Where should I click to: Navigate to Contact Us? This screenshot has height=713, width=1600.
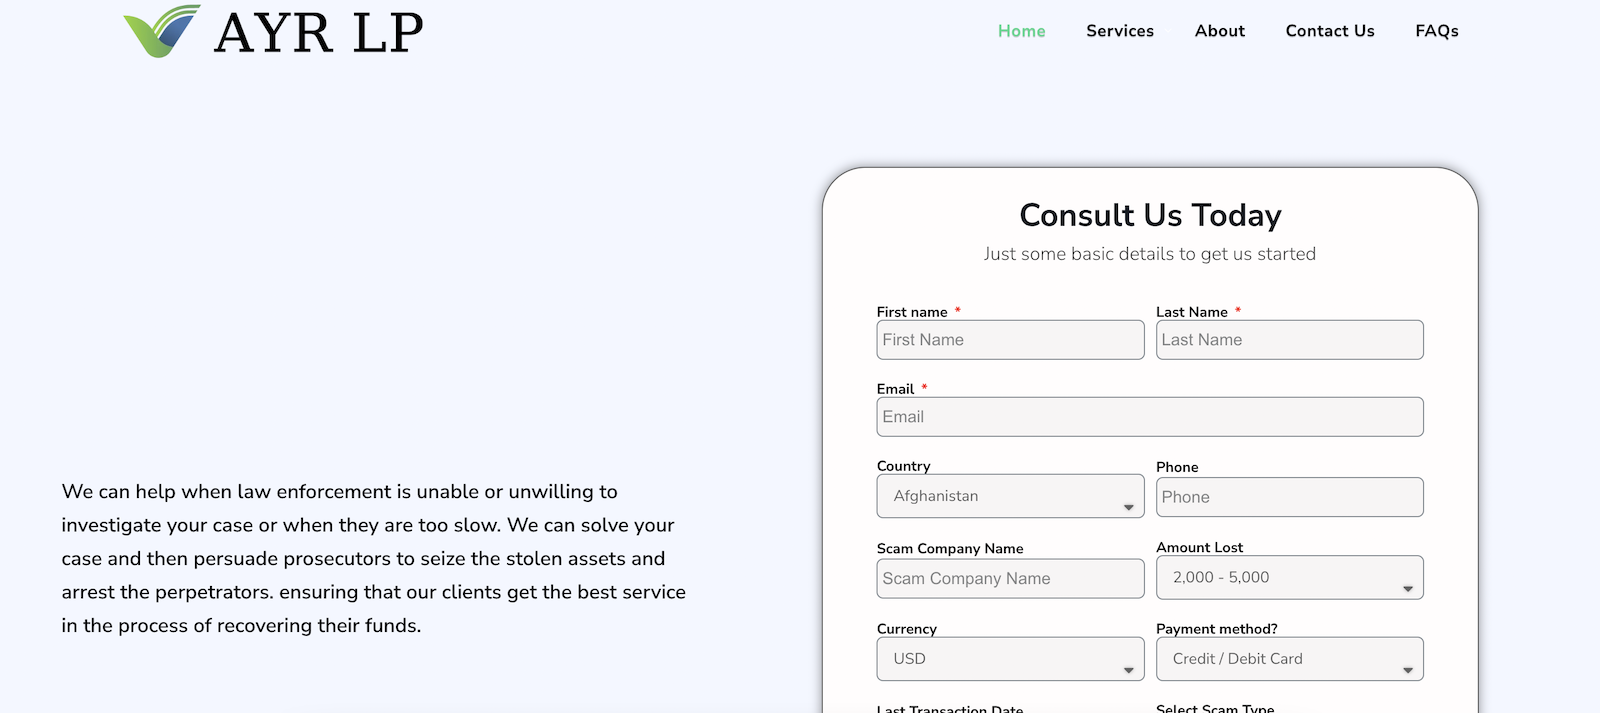click(1329, 31)
